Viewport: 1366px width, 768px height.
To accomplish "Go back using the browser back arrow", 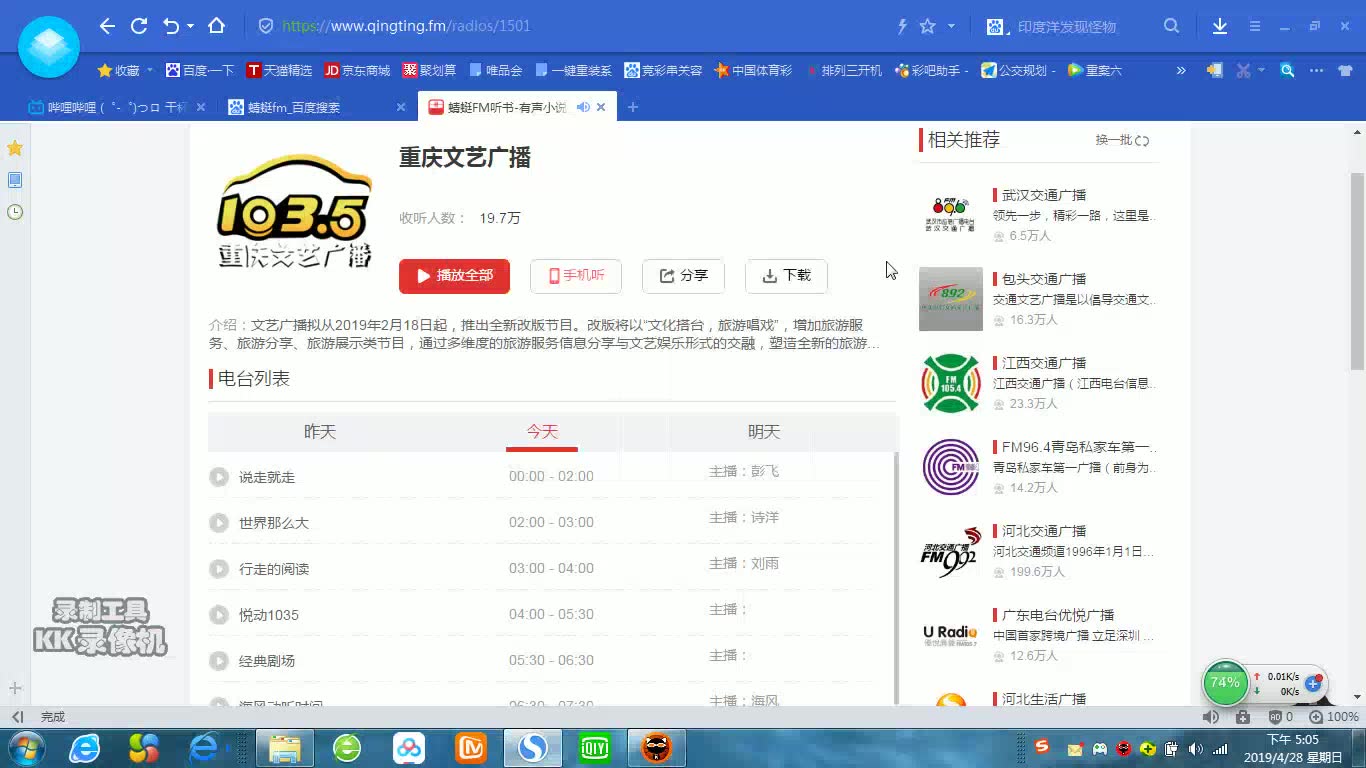I will click(107, 27).
